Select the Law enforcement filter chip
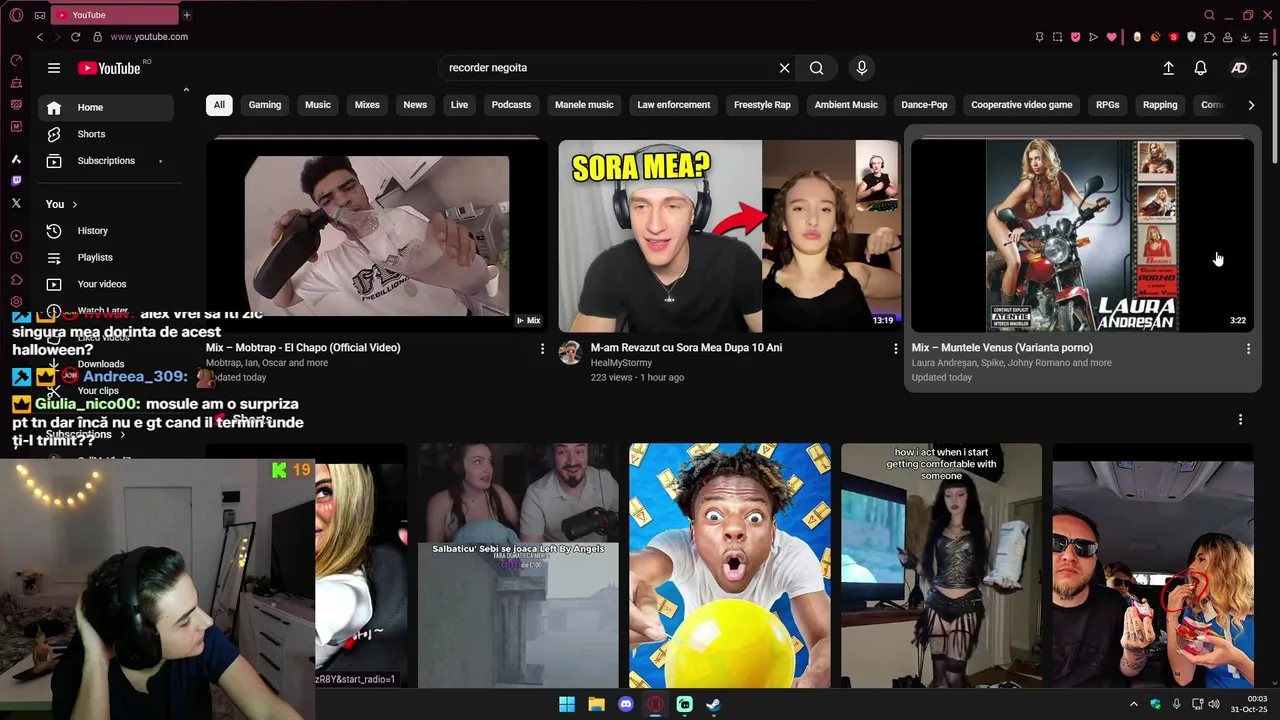 (674, 105)
